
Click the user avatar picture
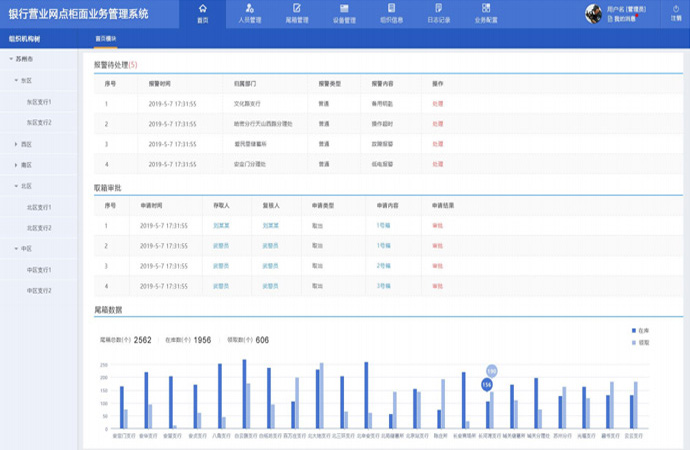592,13
